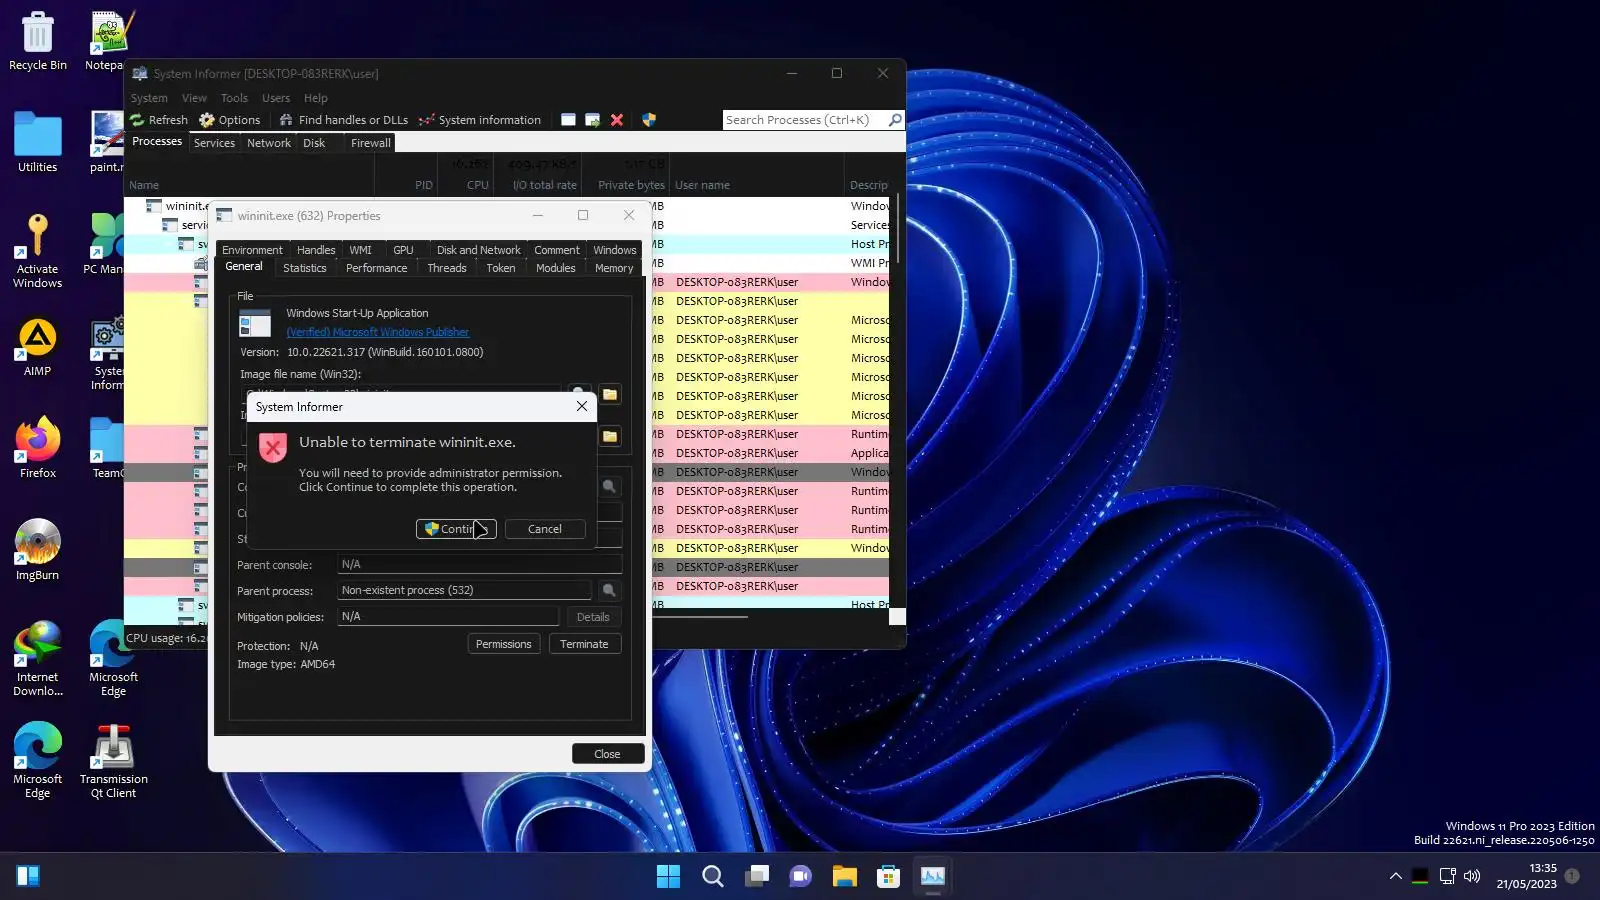Cancel the Unable to terminate dialog
The width and height of the screenshot is (1600, 900).
click(545, 529)
